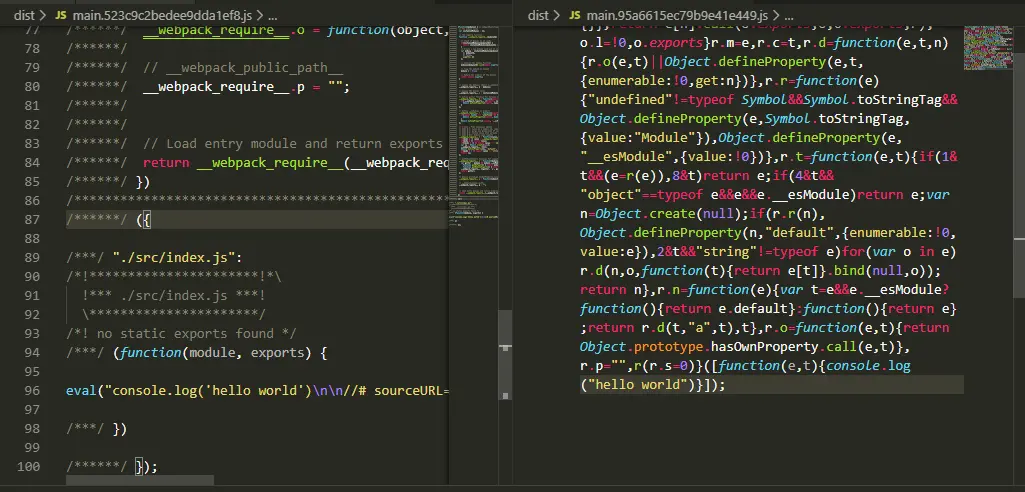Click the '// __webpack_public_path__' comment

[243, 67]
